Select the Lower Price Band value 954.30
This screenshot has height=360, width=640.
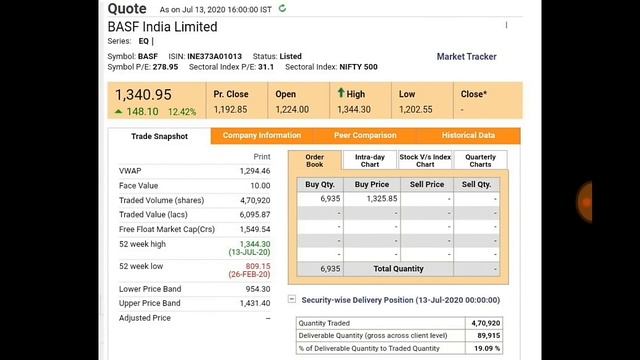(x=258, y=289)
